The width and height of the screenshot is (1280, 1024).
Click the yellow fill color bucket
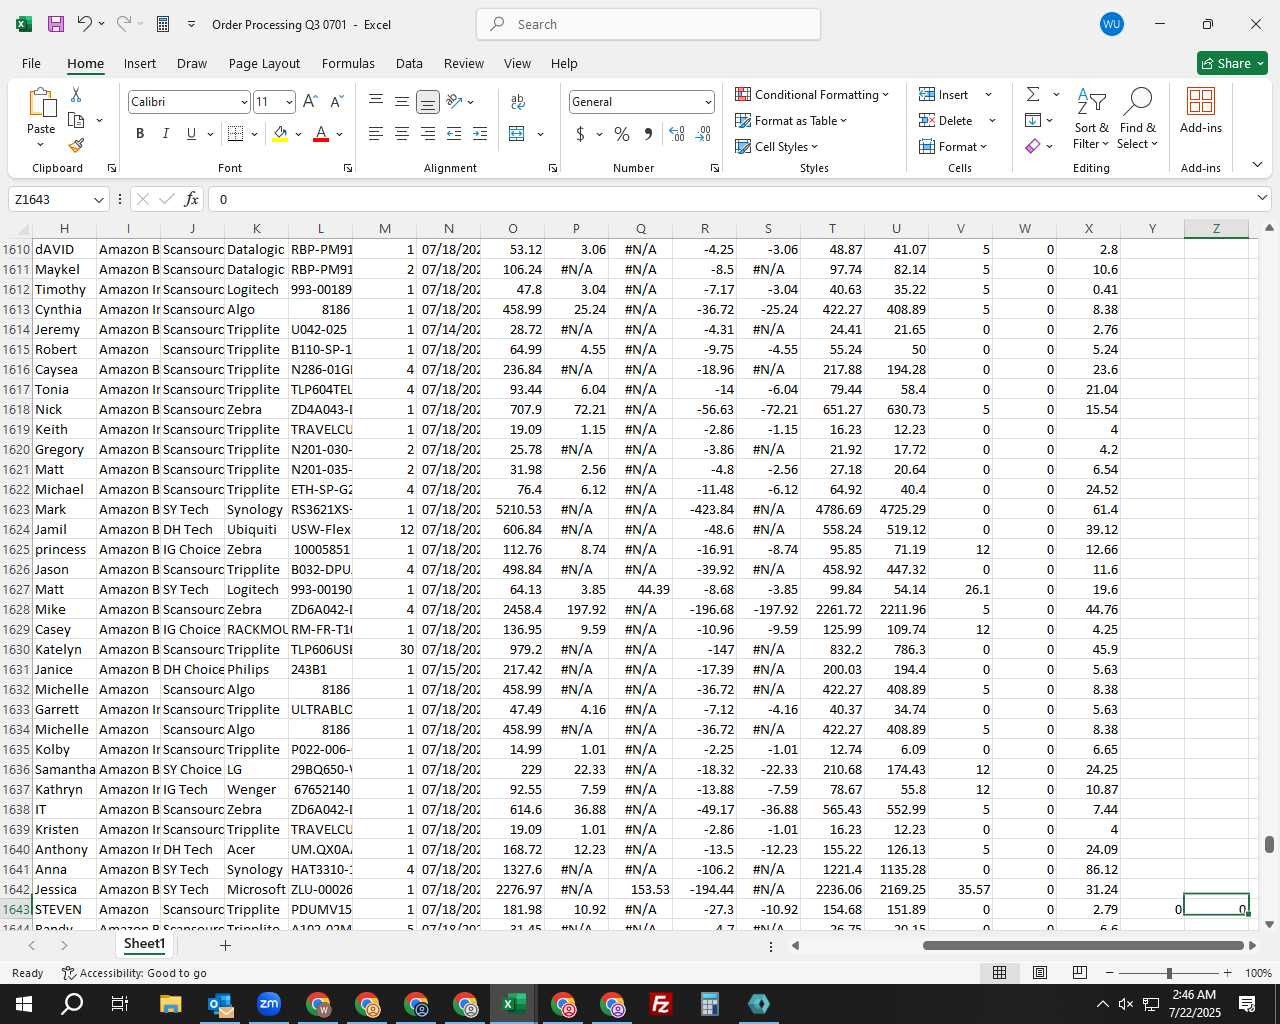[280, 134]
